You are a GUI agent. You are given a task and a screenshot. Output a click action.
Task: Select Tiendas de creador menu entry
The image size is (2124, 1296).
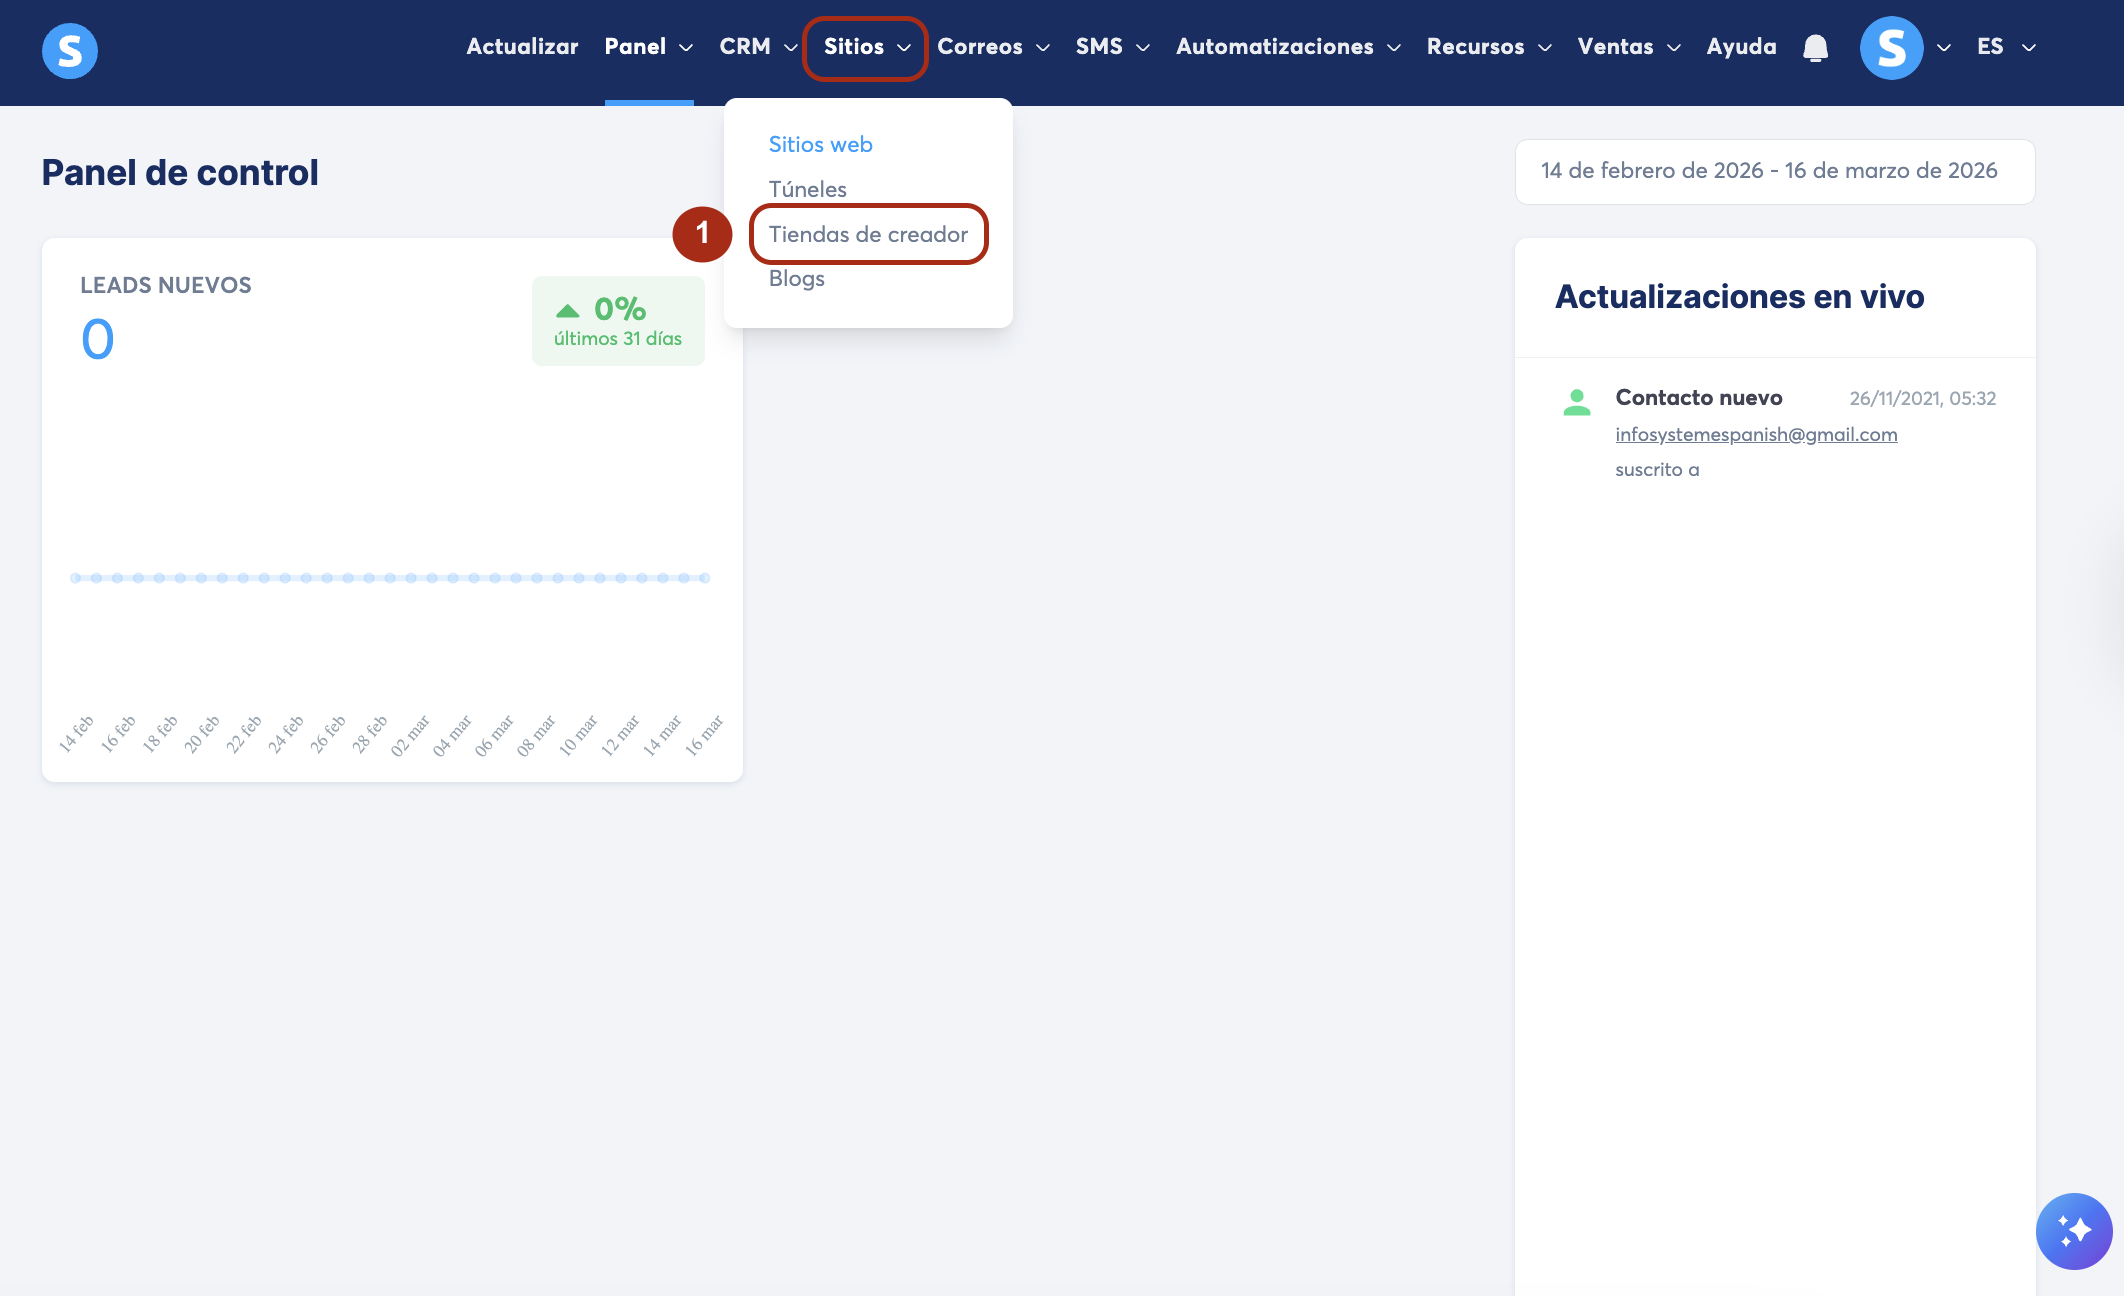pos(868,234)
